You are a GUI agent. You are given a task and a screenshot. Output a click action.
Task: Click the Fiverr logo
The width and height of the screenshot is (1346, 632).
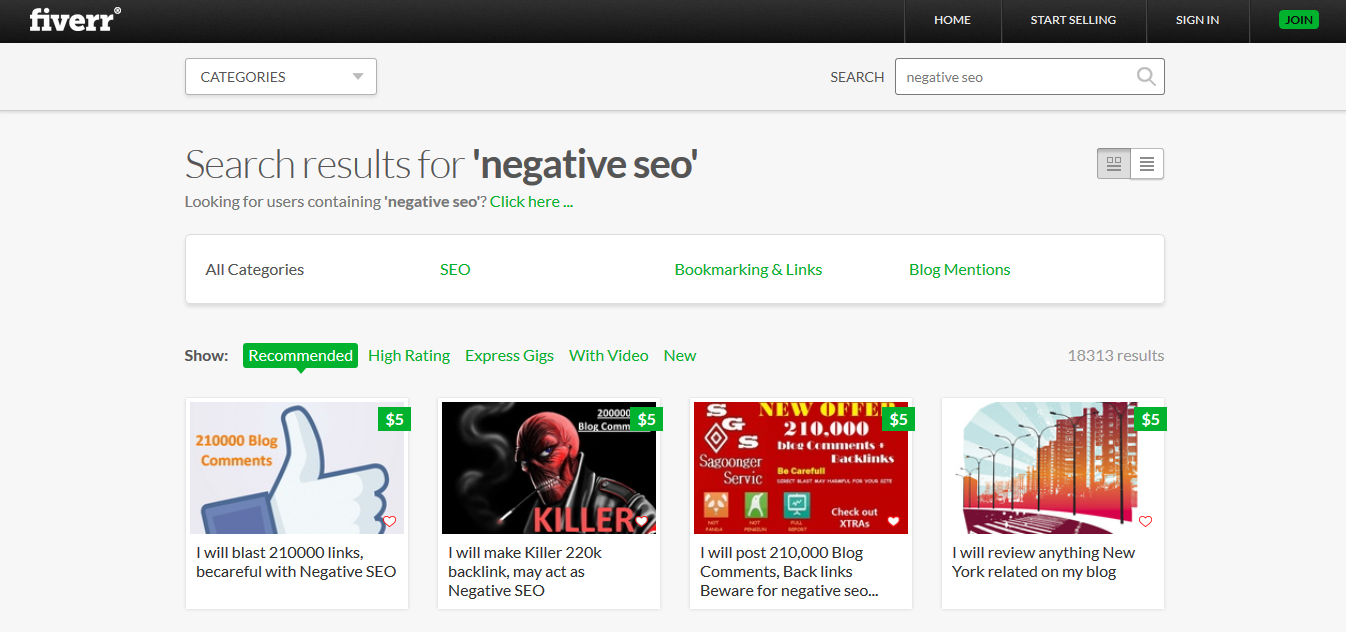point(75,20)
